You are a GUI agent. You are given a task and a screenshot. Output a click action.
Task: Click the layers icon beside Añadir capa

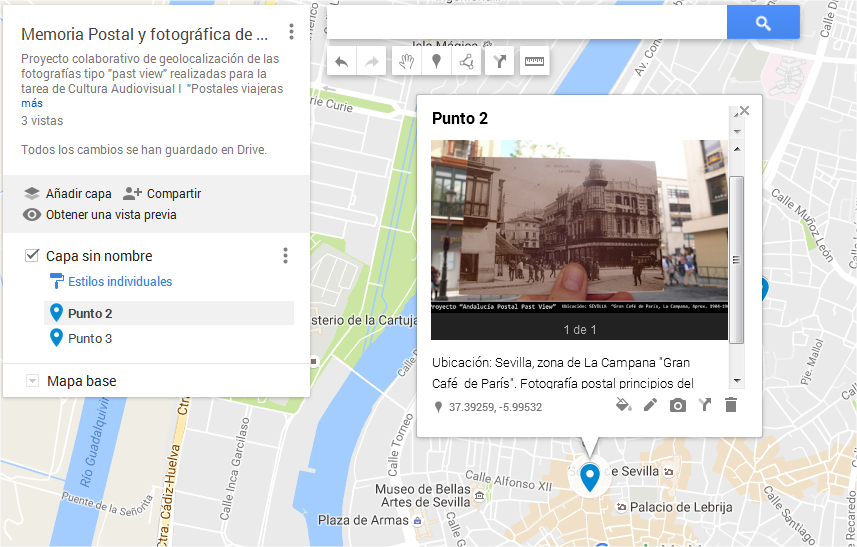pyautogui.click(x=32, y=193)
